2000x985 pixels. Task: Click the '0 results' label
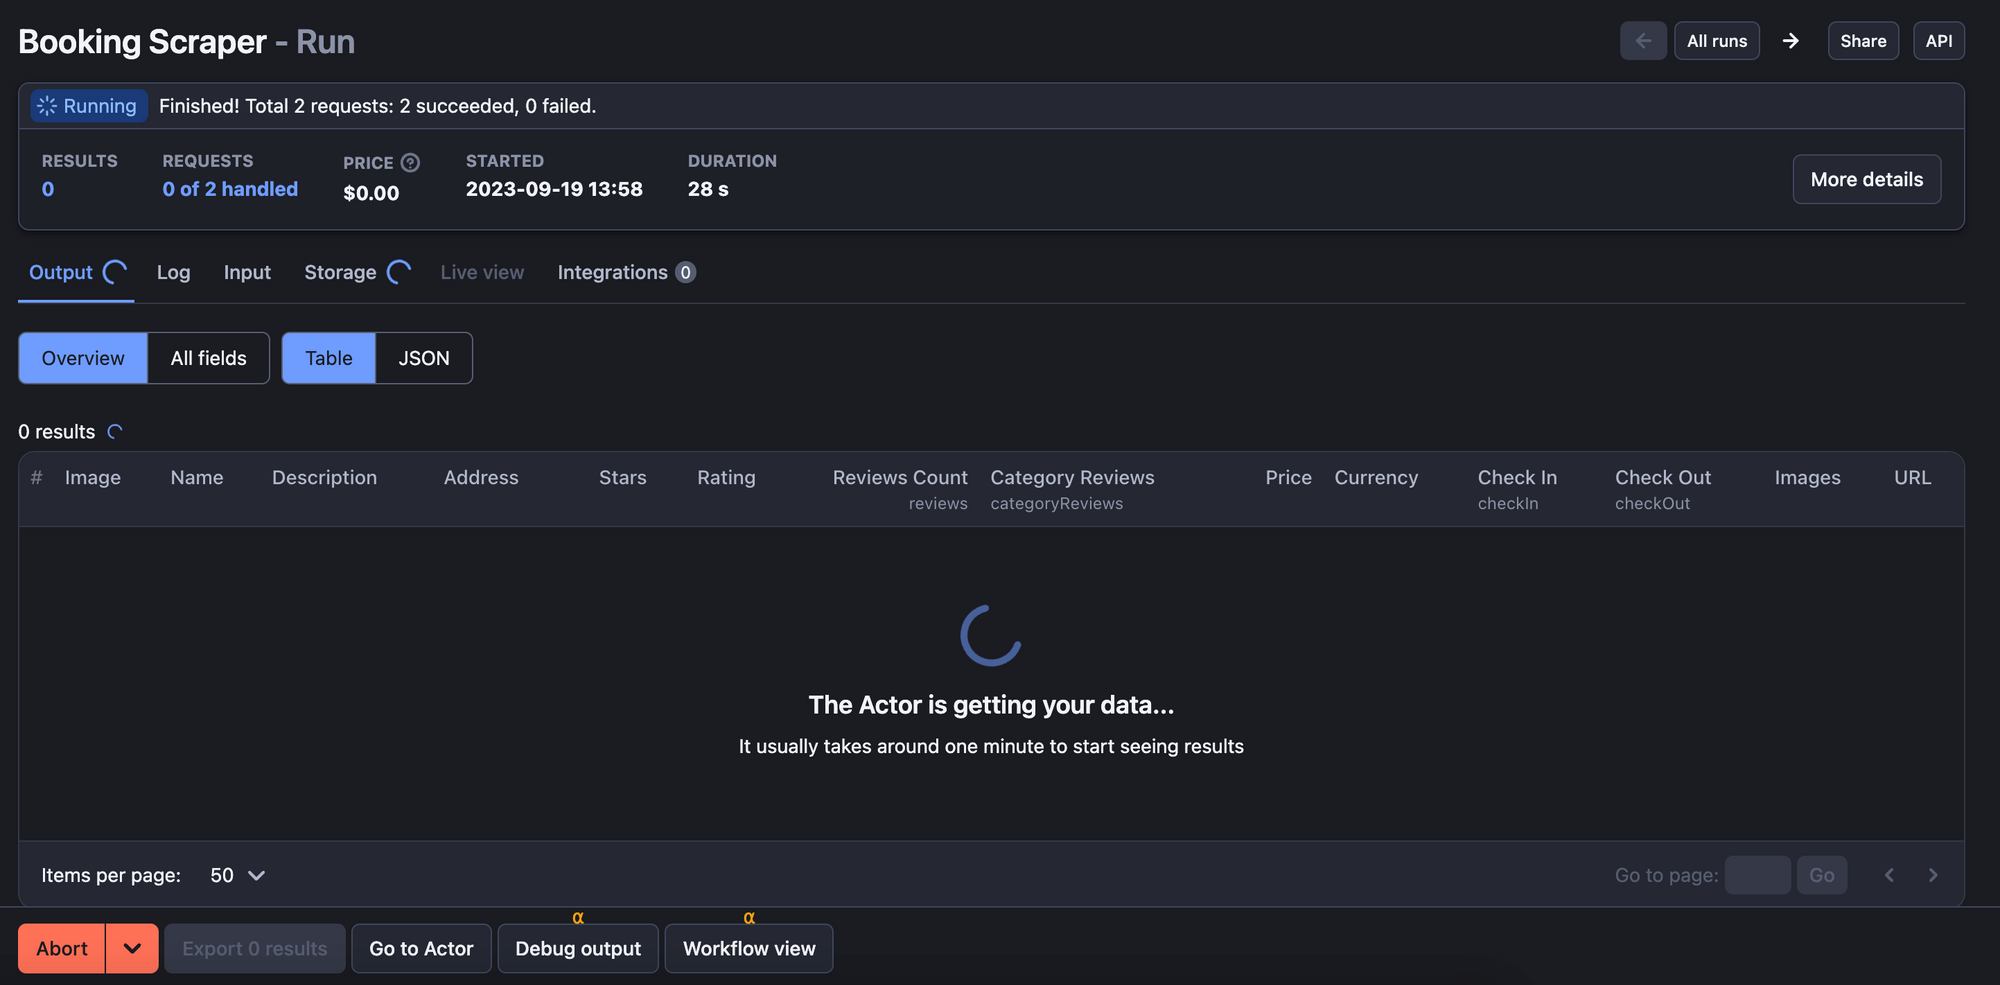click(x=57, y=432)
